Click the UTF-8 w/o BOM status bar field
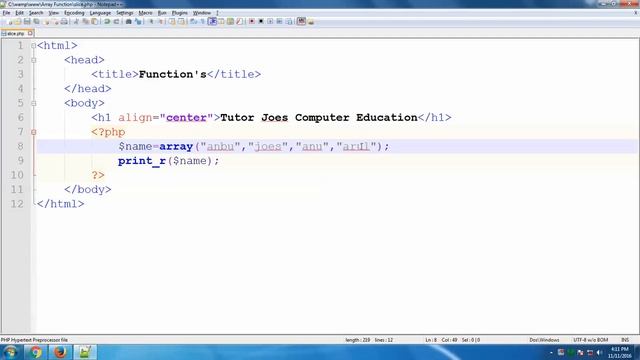This screenshot has width=640, height=360. coord(590,340)
